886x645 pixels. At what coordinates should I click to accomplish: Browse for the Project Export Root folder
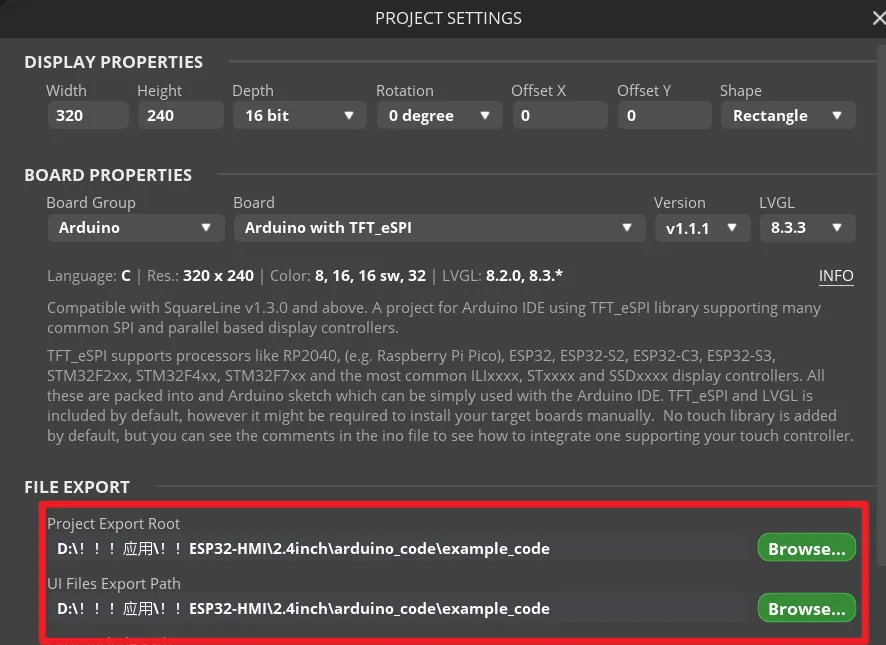click(806, 549)
